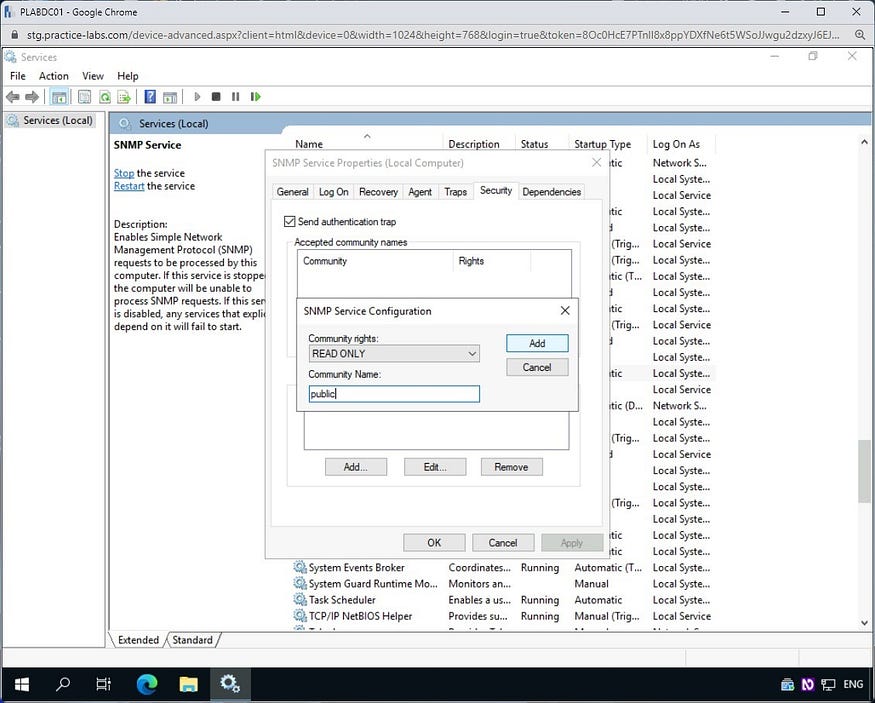Viewport: 875px width, 703px height.
Task: Click Cancel in SNMP Service Configuration dialog
Action: (x=537, y=367)
